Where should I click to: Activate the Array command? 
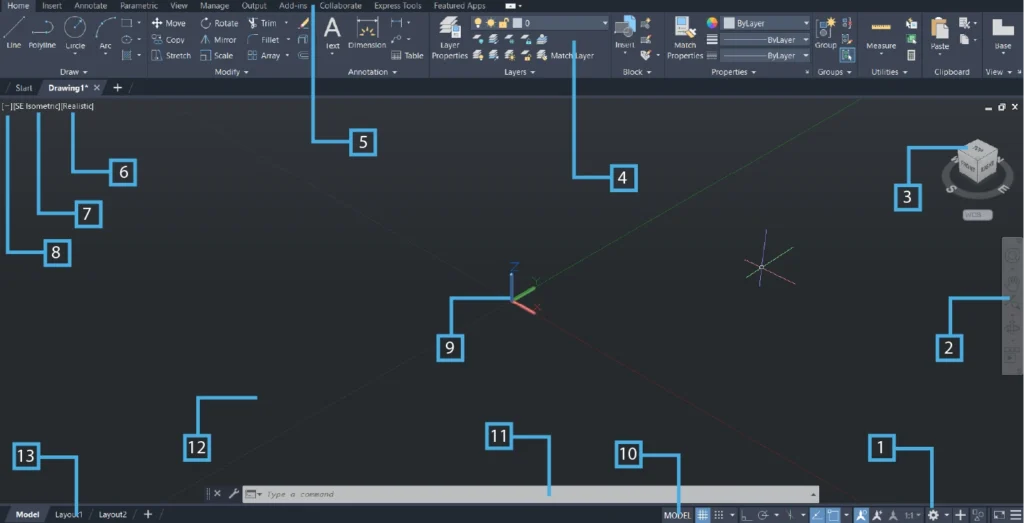pyautogui.click(x=264, y=55)
